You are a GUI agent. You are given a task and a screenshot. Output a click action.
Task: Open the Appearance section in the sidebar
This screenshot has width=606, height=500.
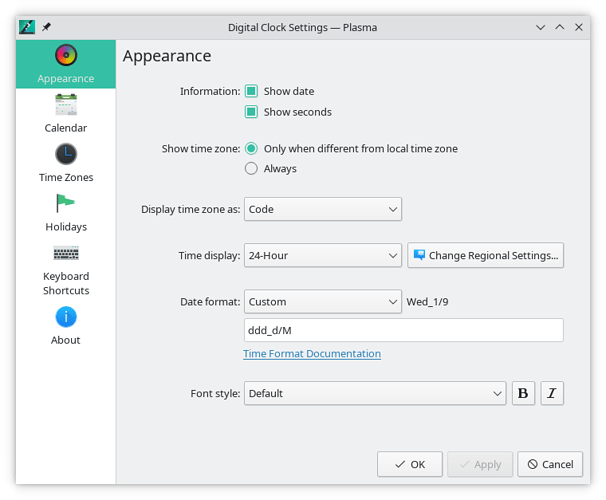click(66, 64)
